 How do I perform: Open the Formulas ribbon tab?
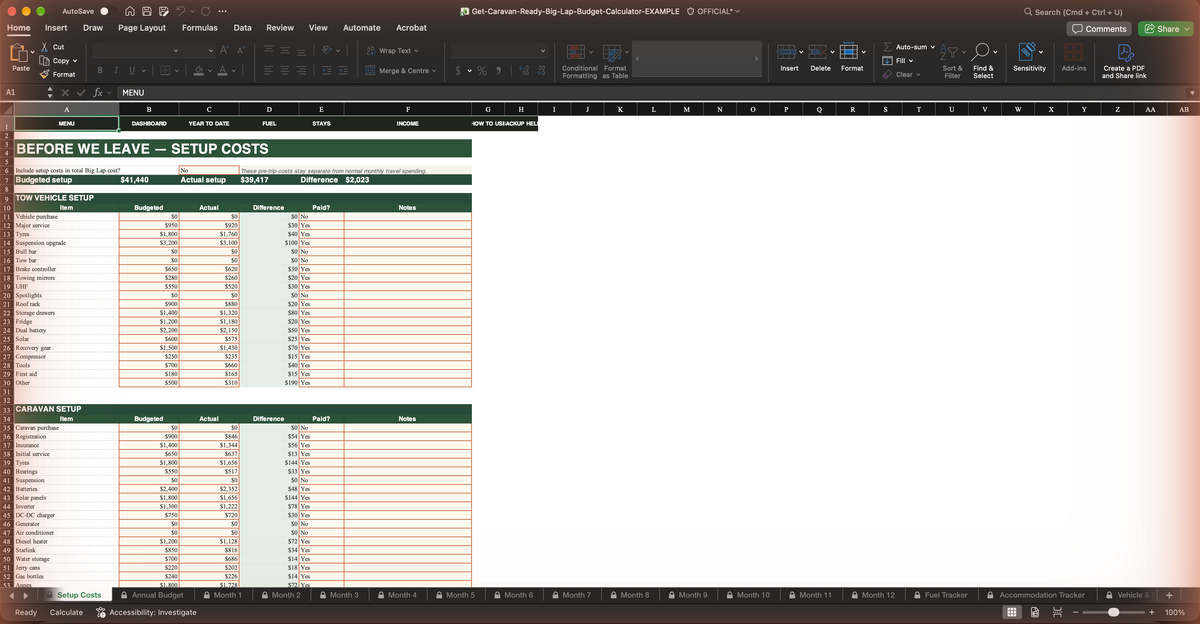pyautogui.click(x=200, y=28)
